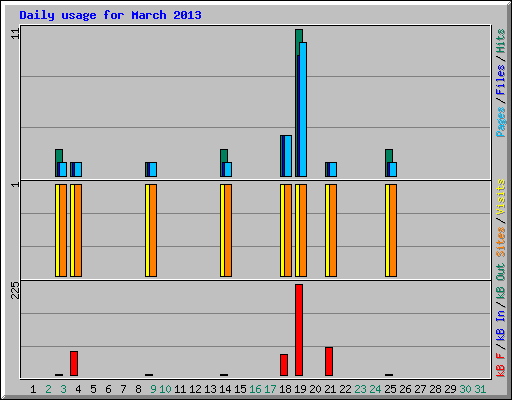Screen dimensions: 512x400
Task: Click the 'kB In' legend label
Action: [x=501, y=325]
